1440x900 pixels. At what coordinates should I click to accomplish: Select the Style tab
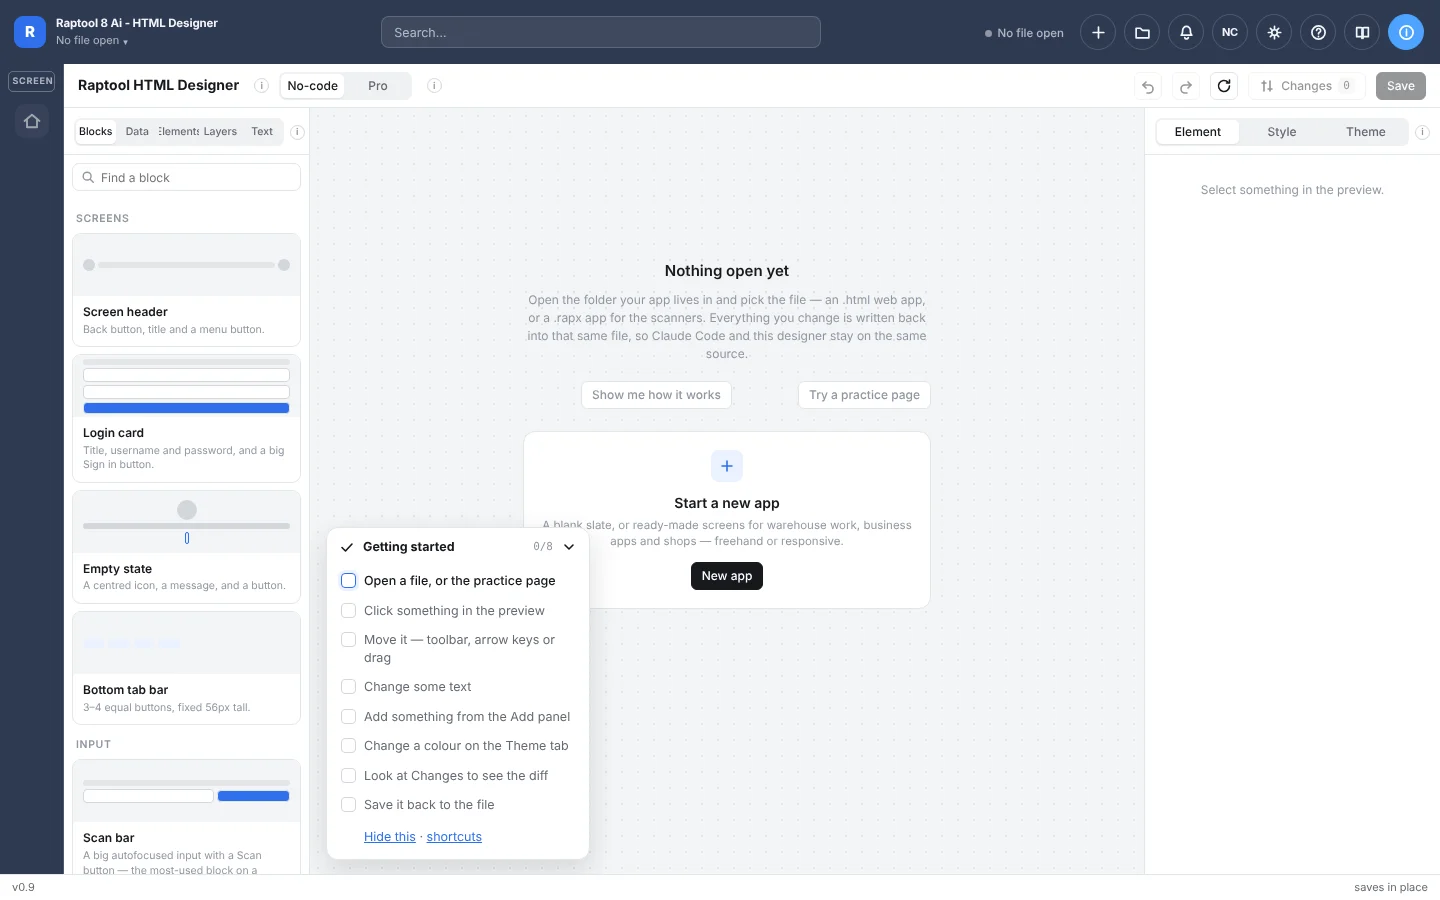(1281, 132)
